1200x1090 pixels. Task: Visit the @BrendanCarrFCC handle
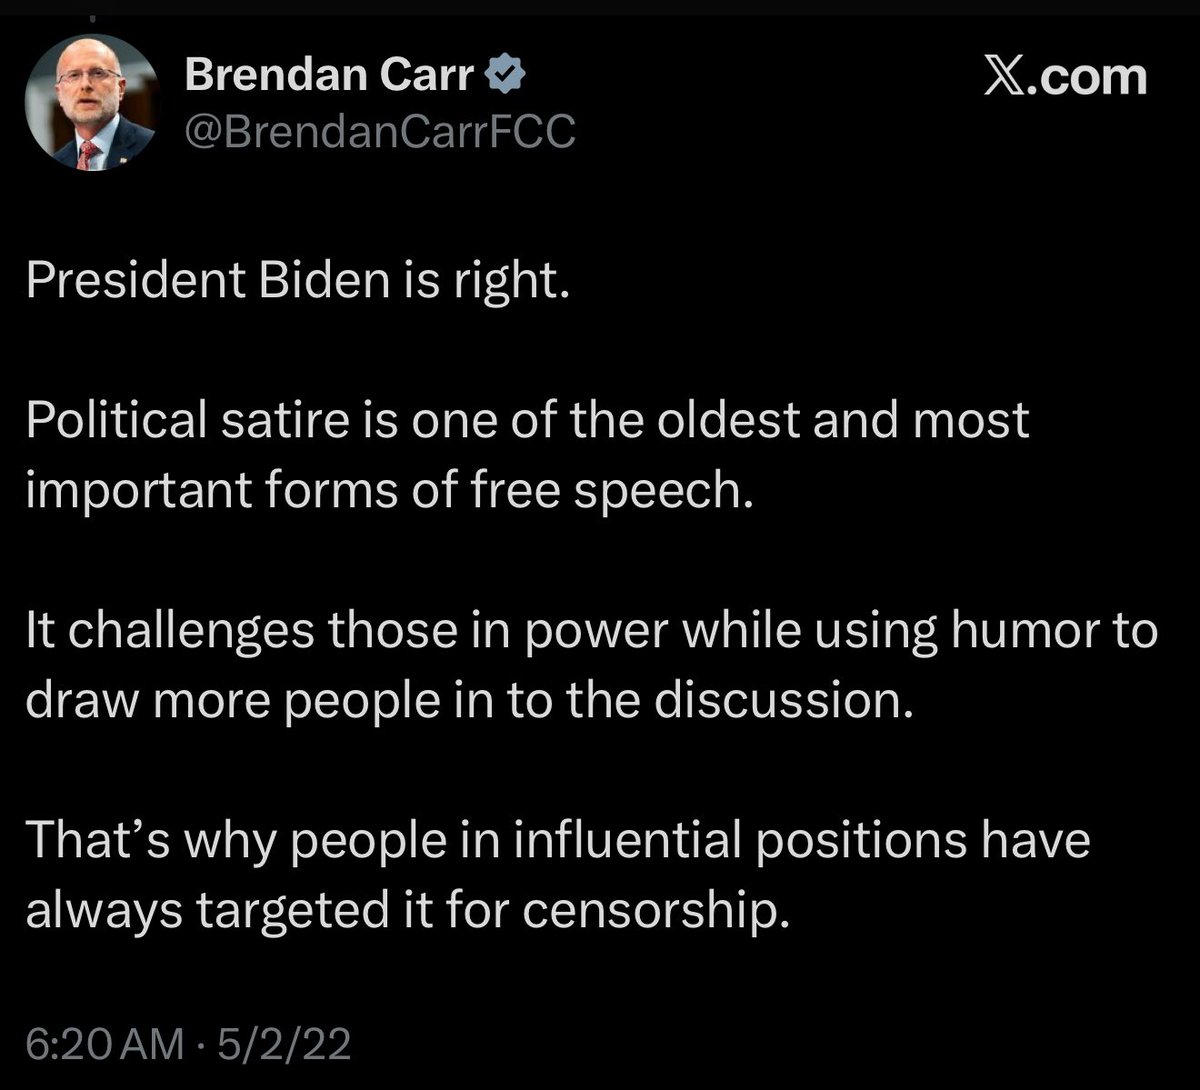380,130
